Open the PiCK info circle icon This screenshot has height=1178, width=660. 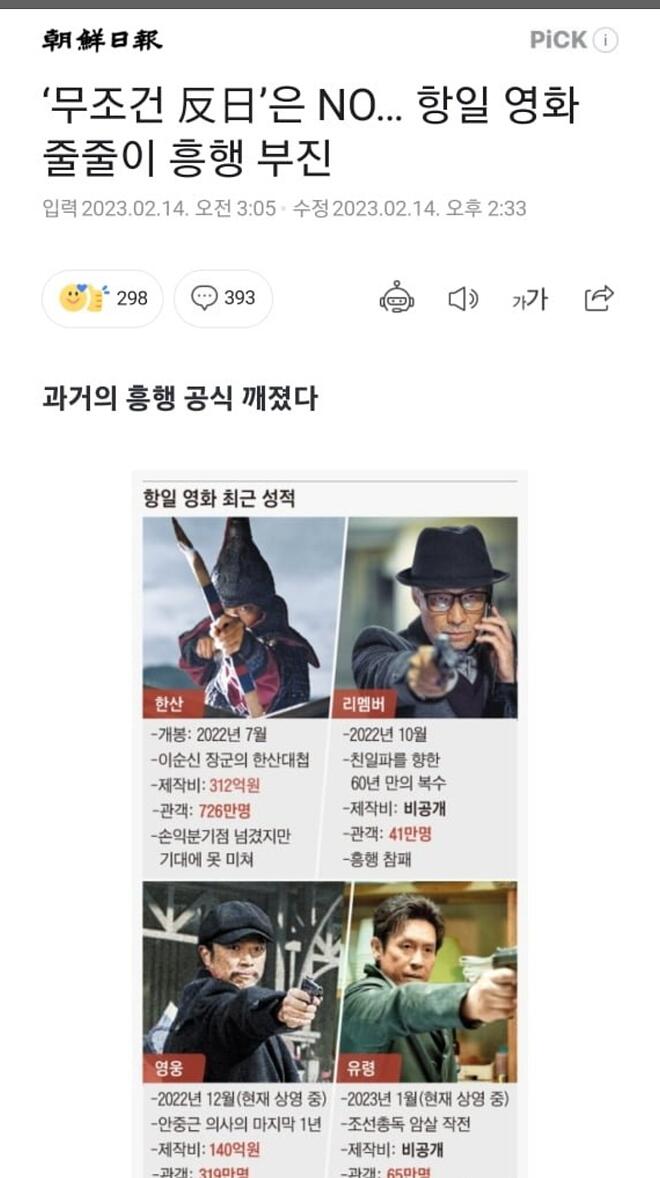(605, 40)
